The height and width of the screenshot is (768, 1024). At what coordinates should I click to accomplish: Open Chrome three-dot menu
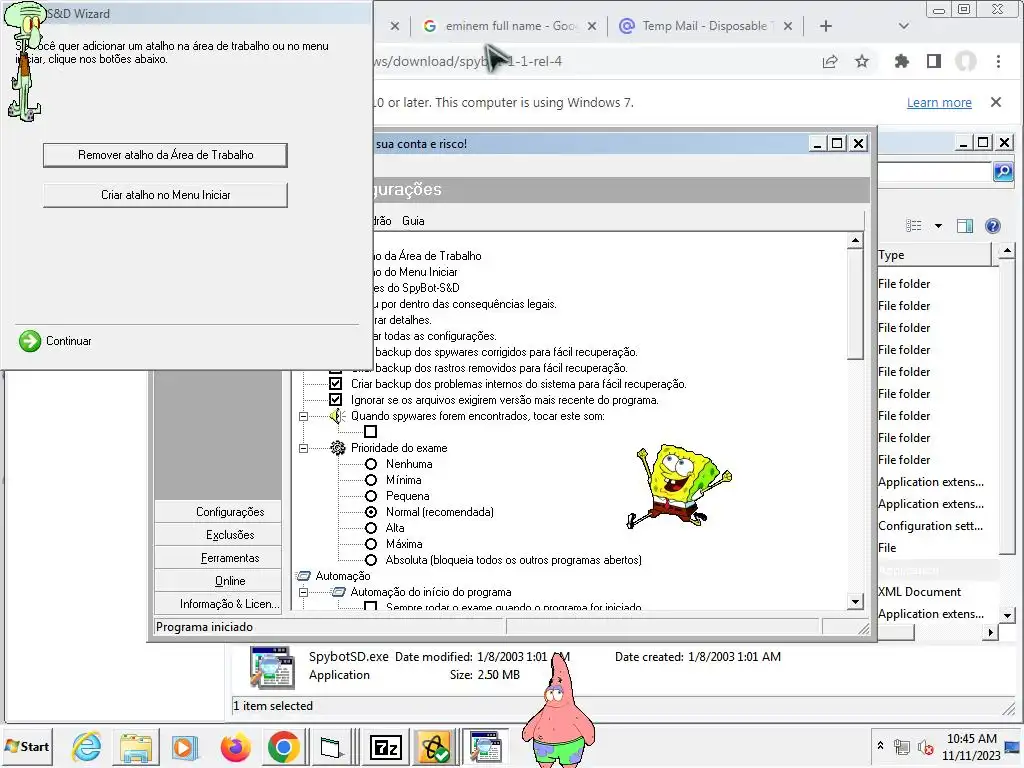999,61
